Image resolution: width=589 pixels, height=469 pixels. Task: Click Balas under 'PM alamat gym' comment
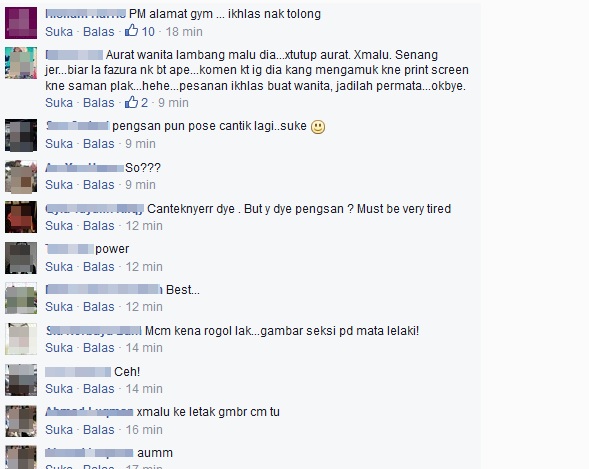[98, 32]
